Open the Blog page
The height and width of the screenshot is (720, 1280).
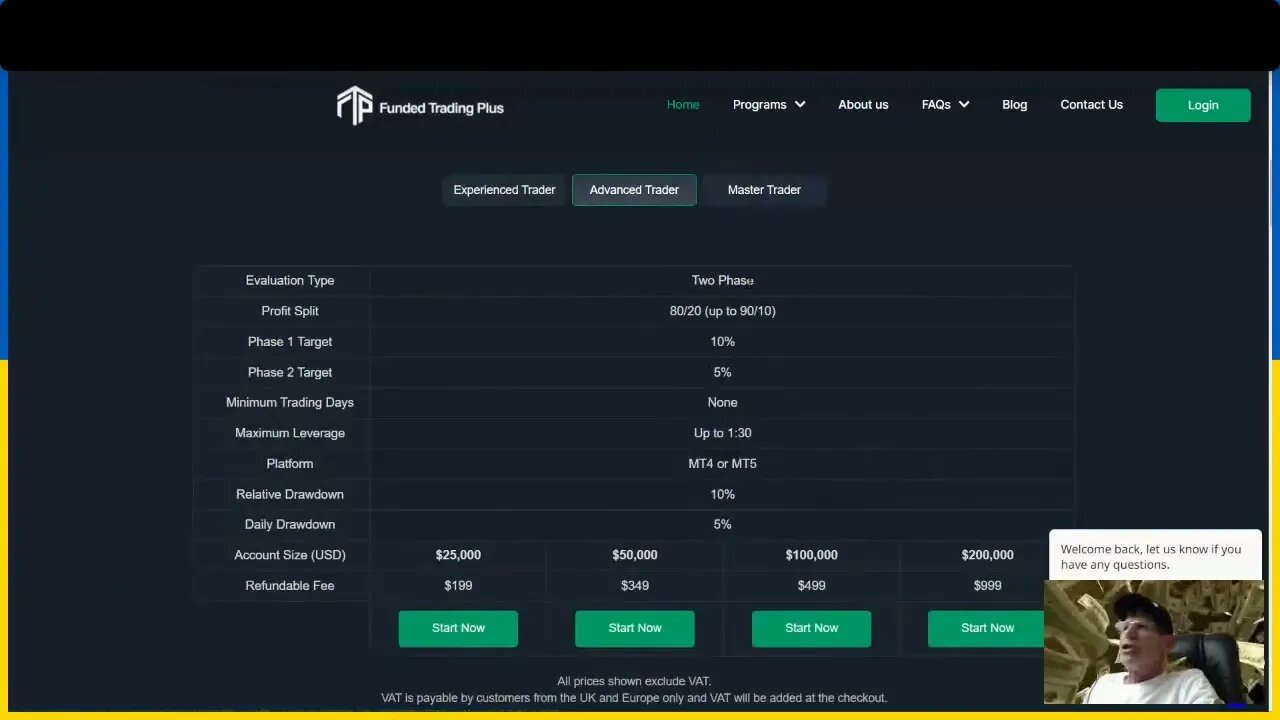tap(1014, 104)
